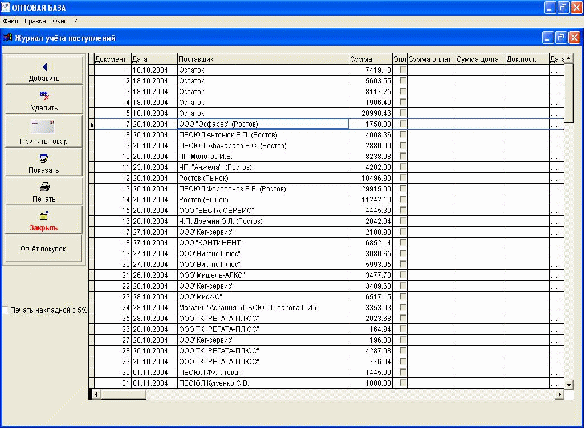Screen dimensions: 586x429
Task: Click the Отчёт покупок button
Action: pos(44,249)
